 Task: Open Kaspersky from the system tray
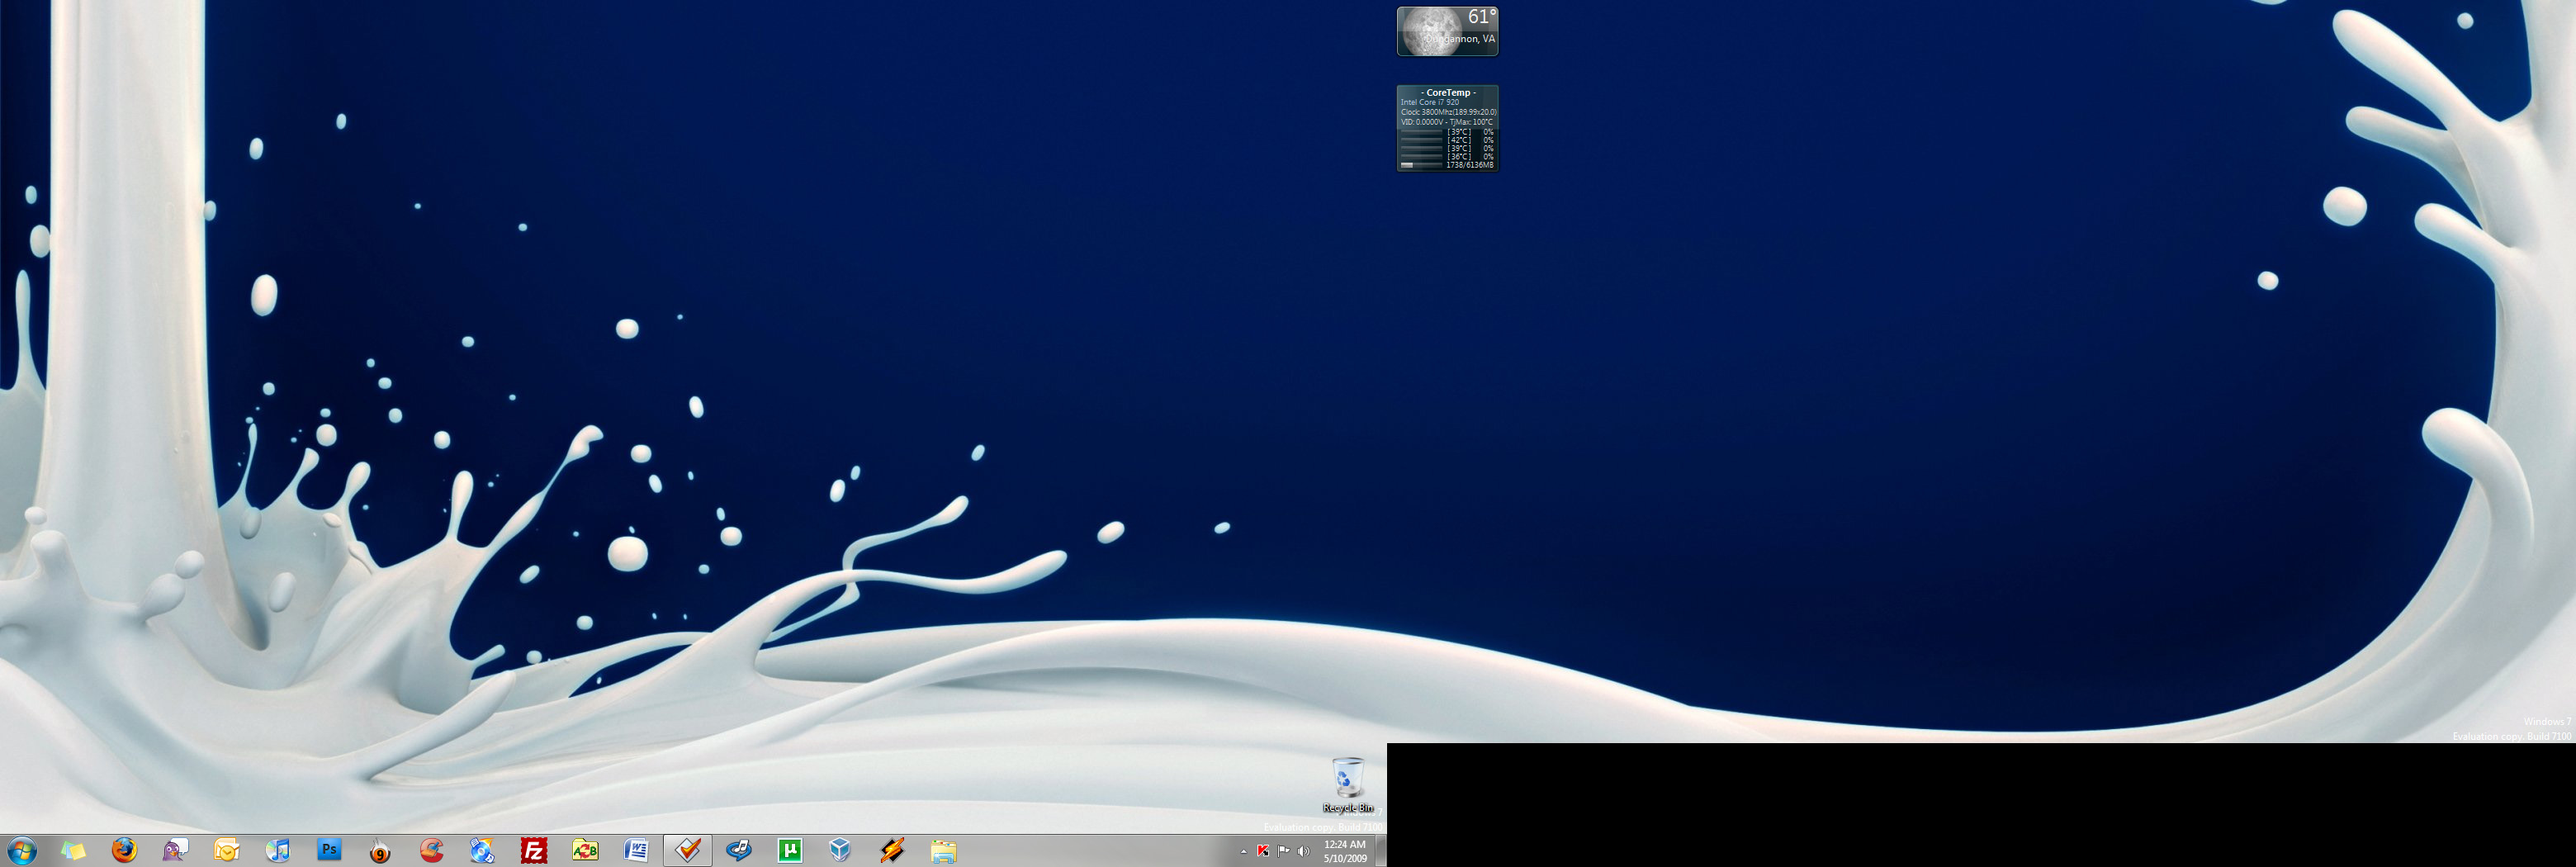1263,851
